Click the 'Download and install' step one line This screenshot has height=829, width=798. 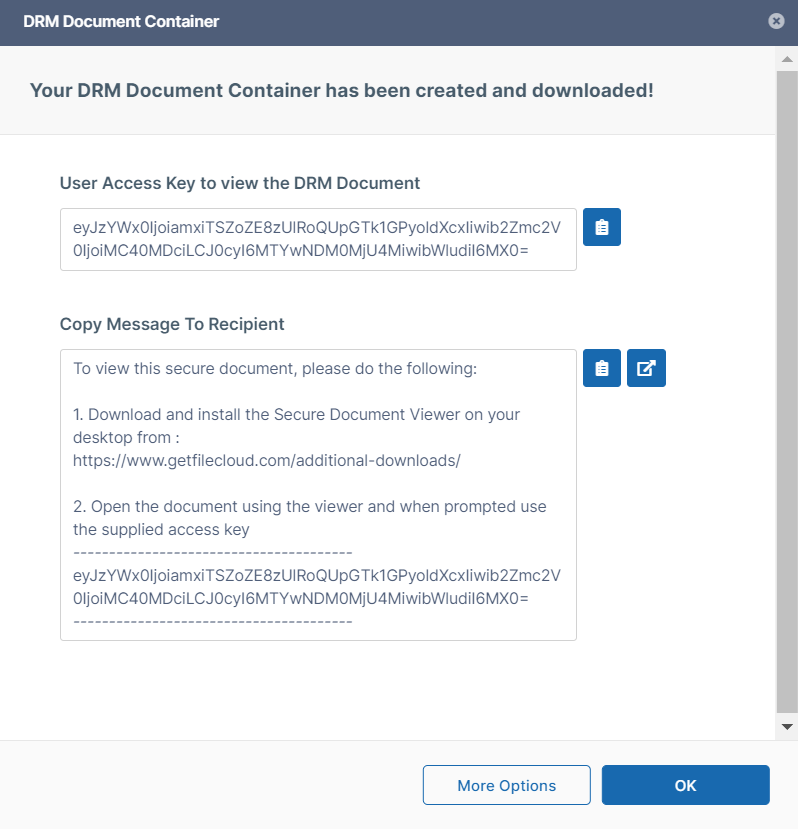pos(296,414)
